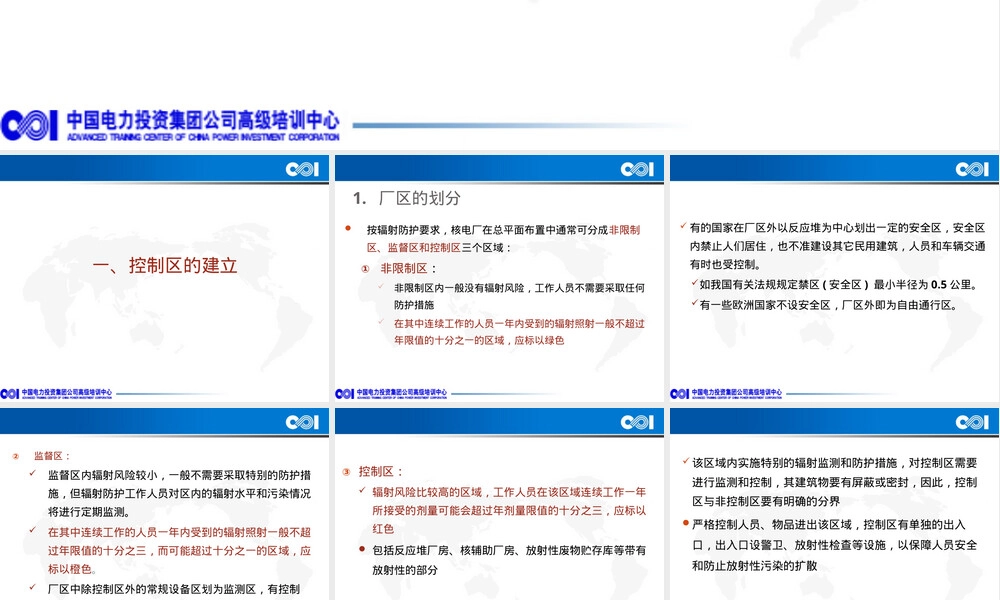Click the text ① 非限制区：
Image resolution: width=1000 pixels, height=600 pixels.
tap(399, 268)
